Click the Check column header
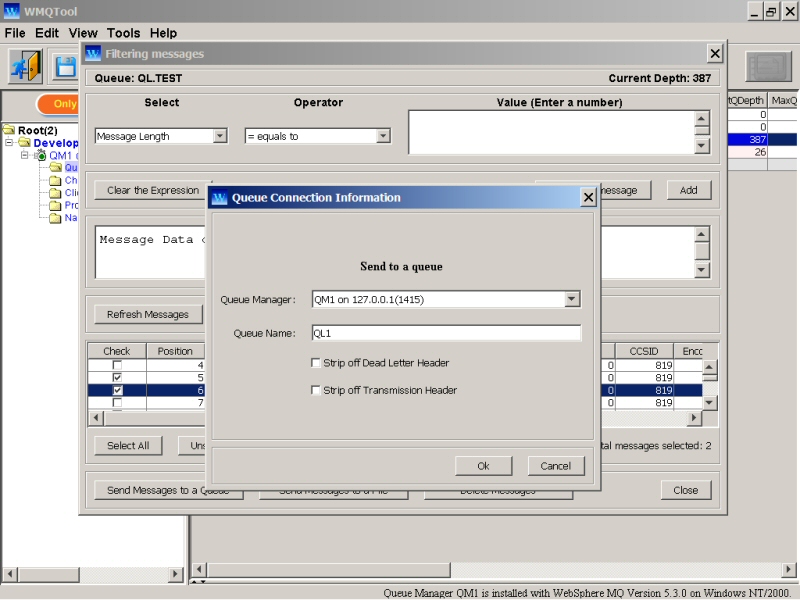This screenshot has height=600, width=800. pyautogui.click(x=117, y=351)
